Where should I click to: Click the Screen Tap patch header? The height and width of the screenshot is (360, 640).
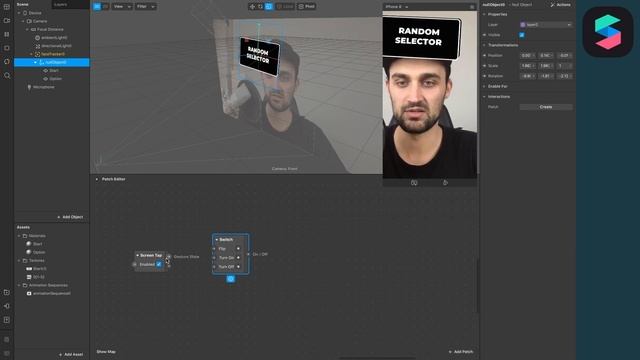[150, 256]
